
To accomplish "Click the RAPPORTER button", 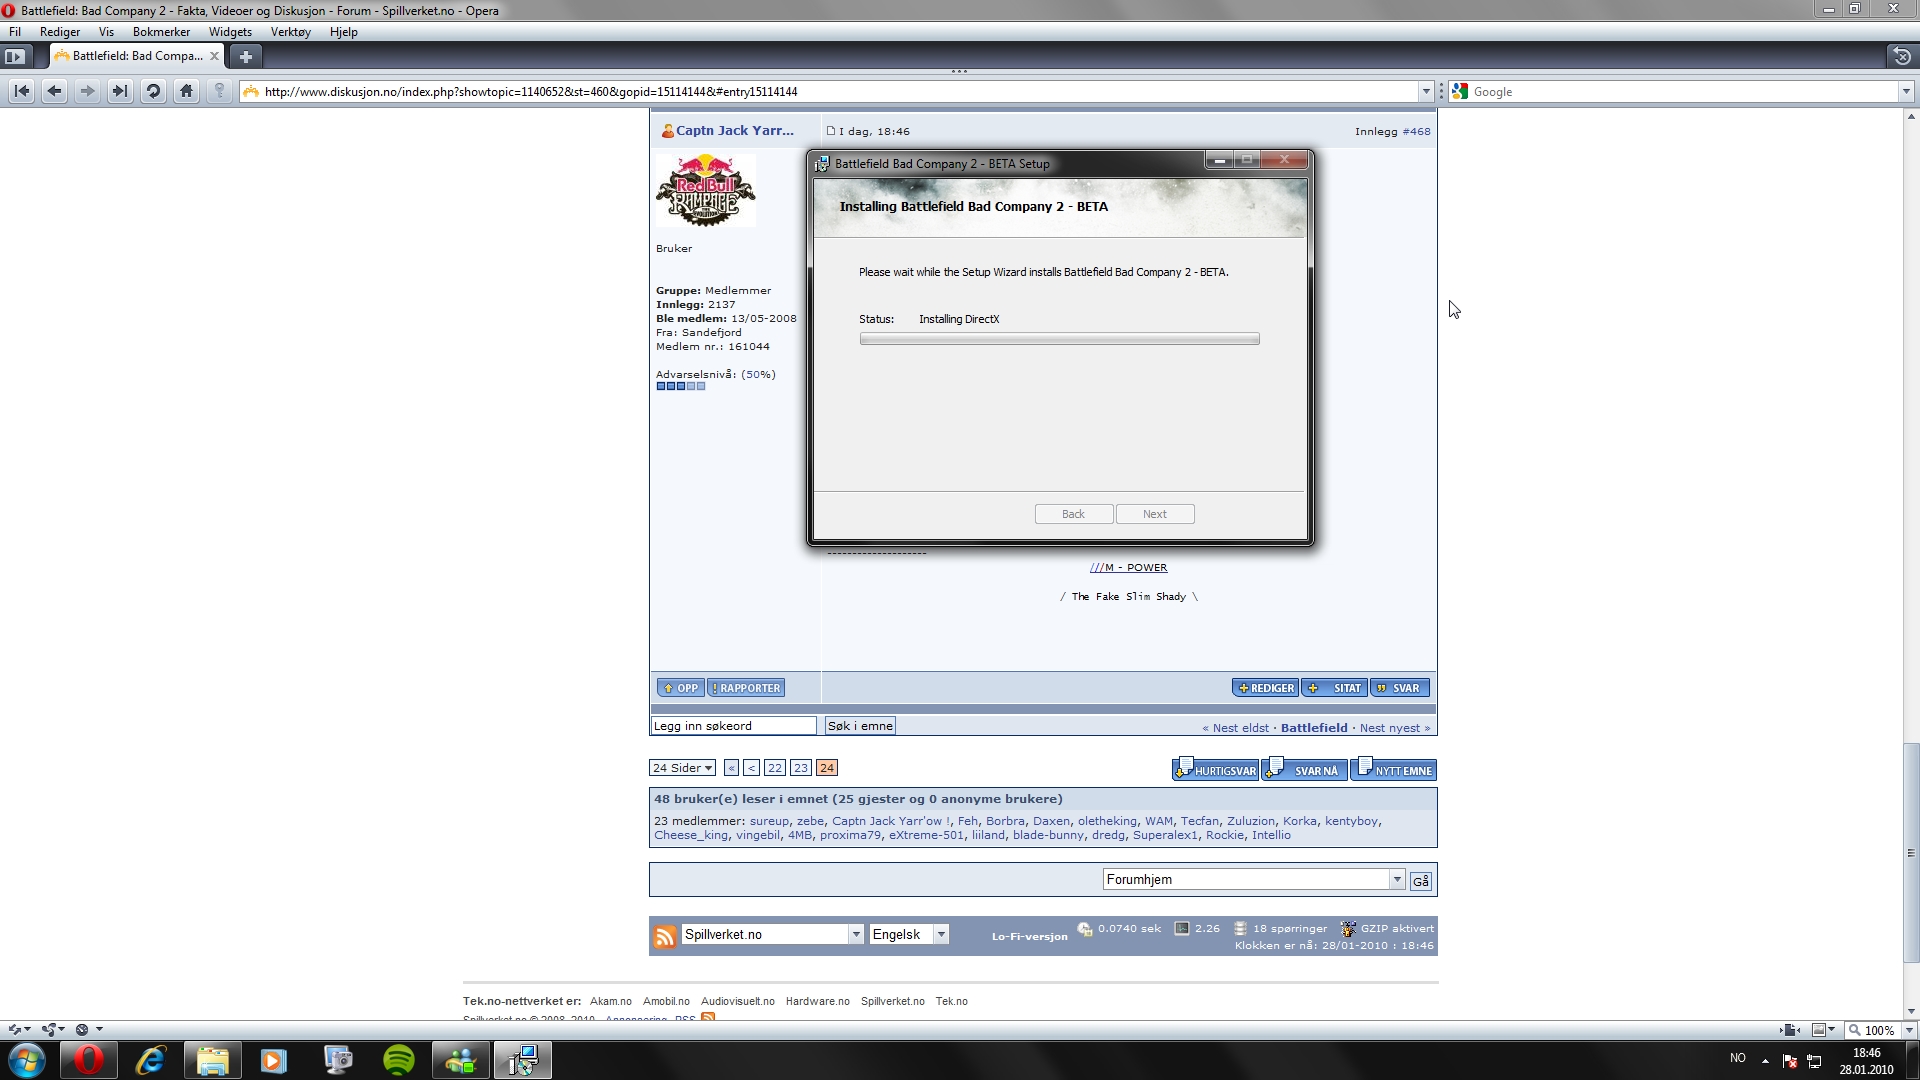I will point(746,688).
